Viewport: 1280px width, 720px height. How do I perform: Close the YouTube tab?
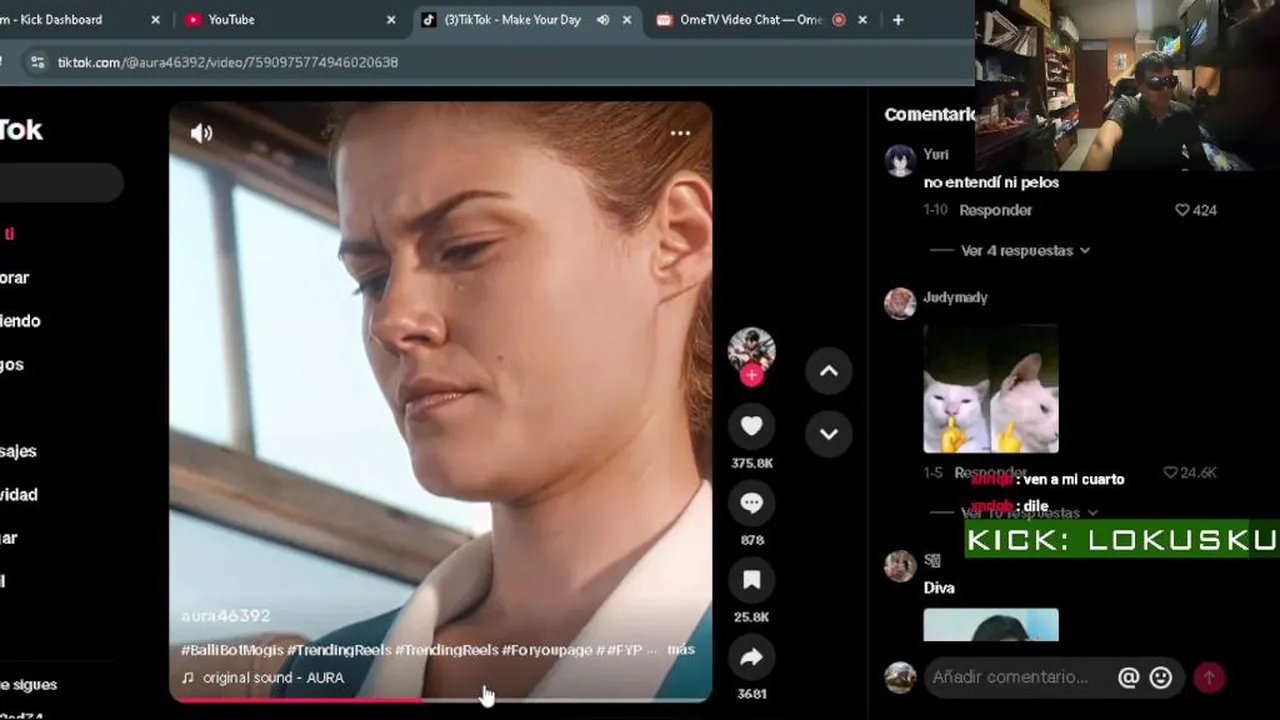[392, 19]
